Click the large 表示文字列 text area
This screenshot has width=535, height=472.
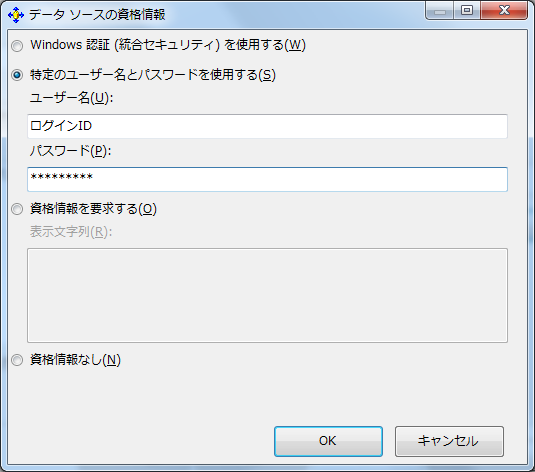(268, 296)
